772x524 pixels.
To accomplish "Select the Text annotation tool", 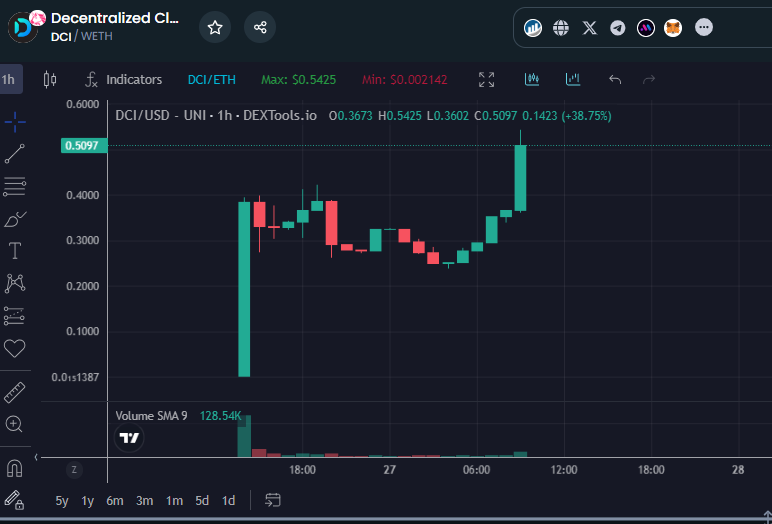I will coord(15,251).
